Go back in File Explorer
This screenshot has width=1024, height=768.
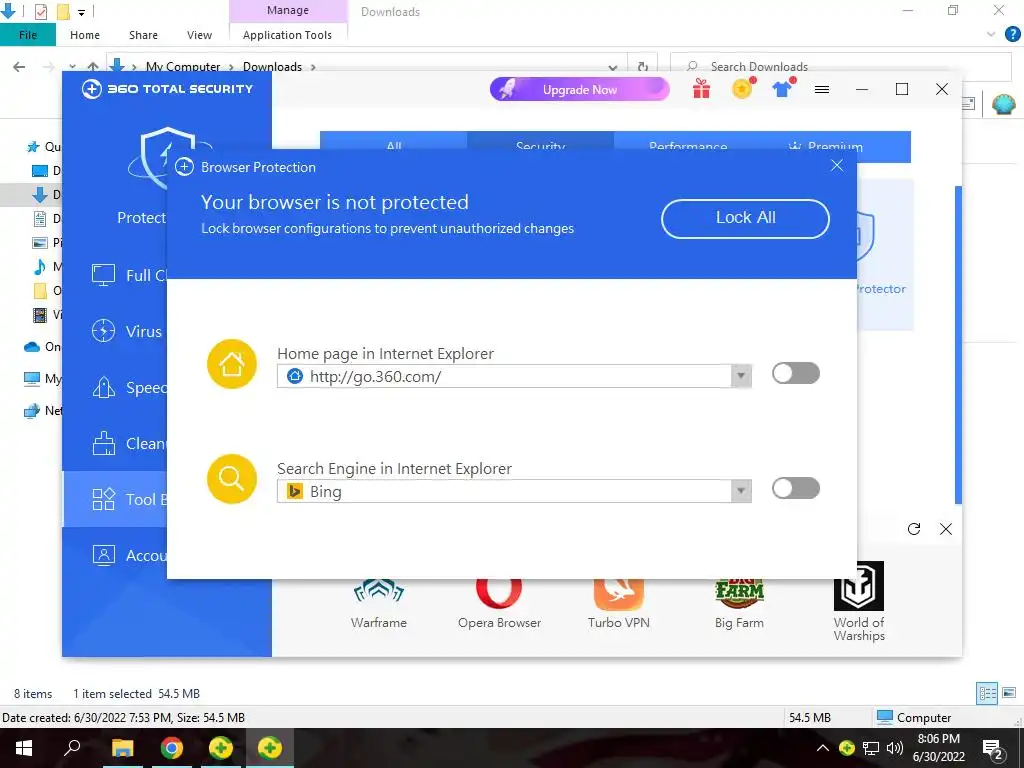[x=20, y=67]
